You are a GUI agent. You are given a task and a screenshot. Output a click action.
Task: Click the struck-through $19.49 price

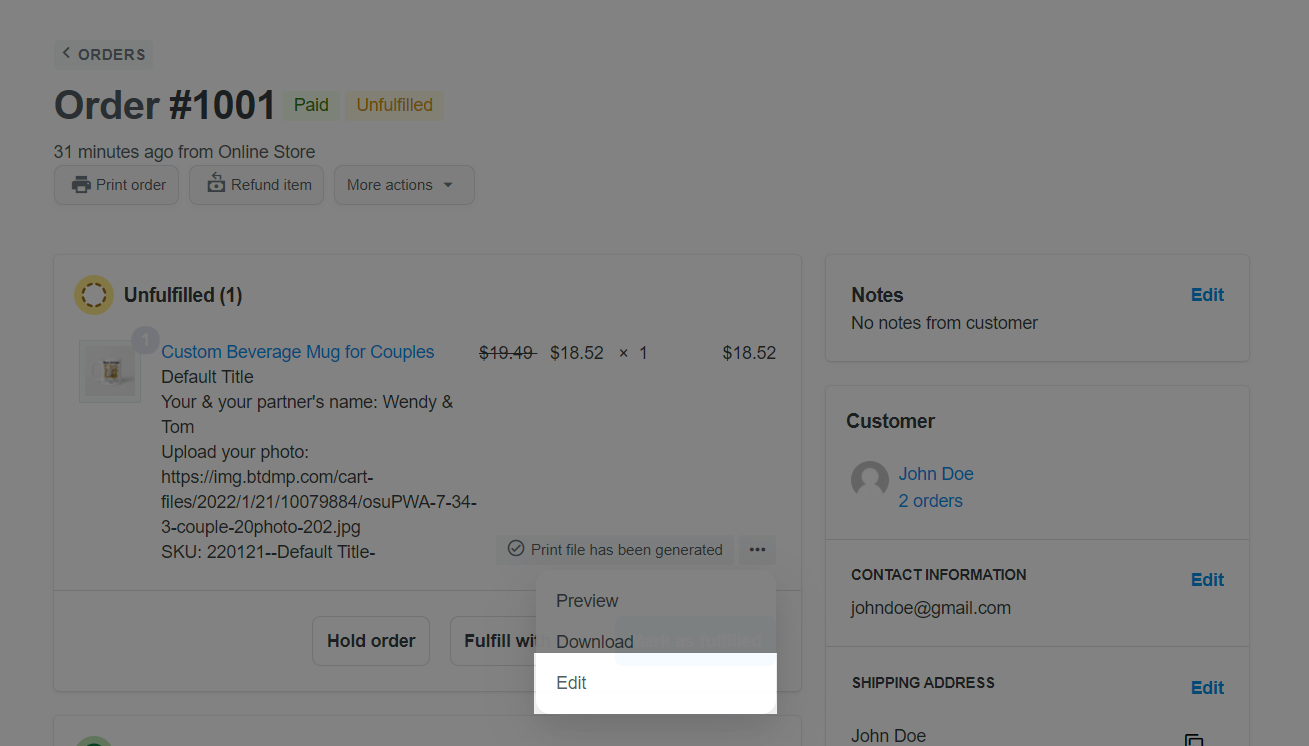508,353
